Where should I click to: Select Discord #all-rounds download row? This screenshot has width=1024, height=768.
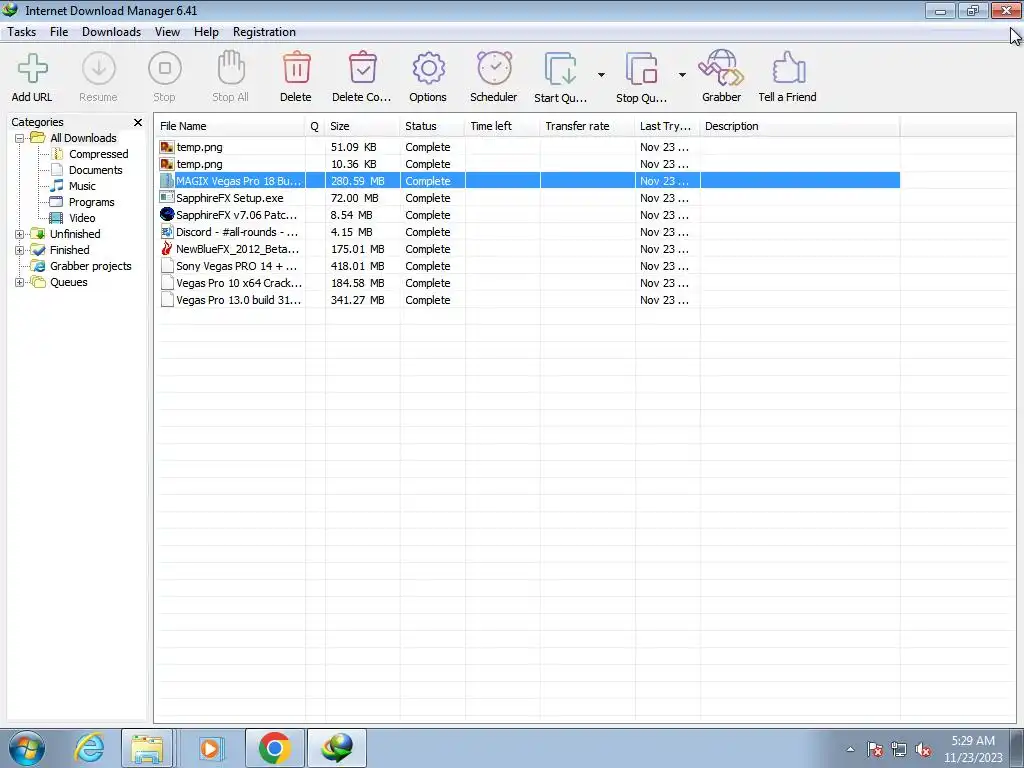click(x=528, y=232)
